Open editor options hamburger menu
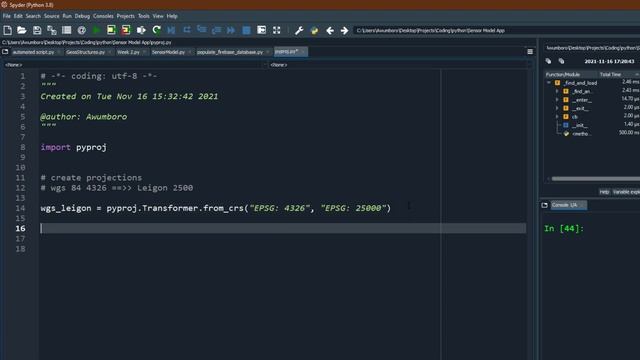 click(x=530, y=52)
